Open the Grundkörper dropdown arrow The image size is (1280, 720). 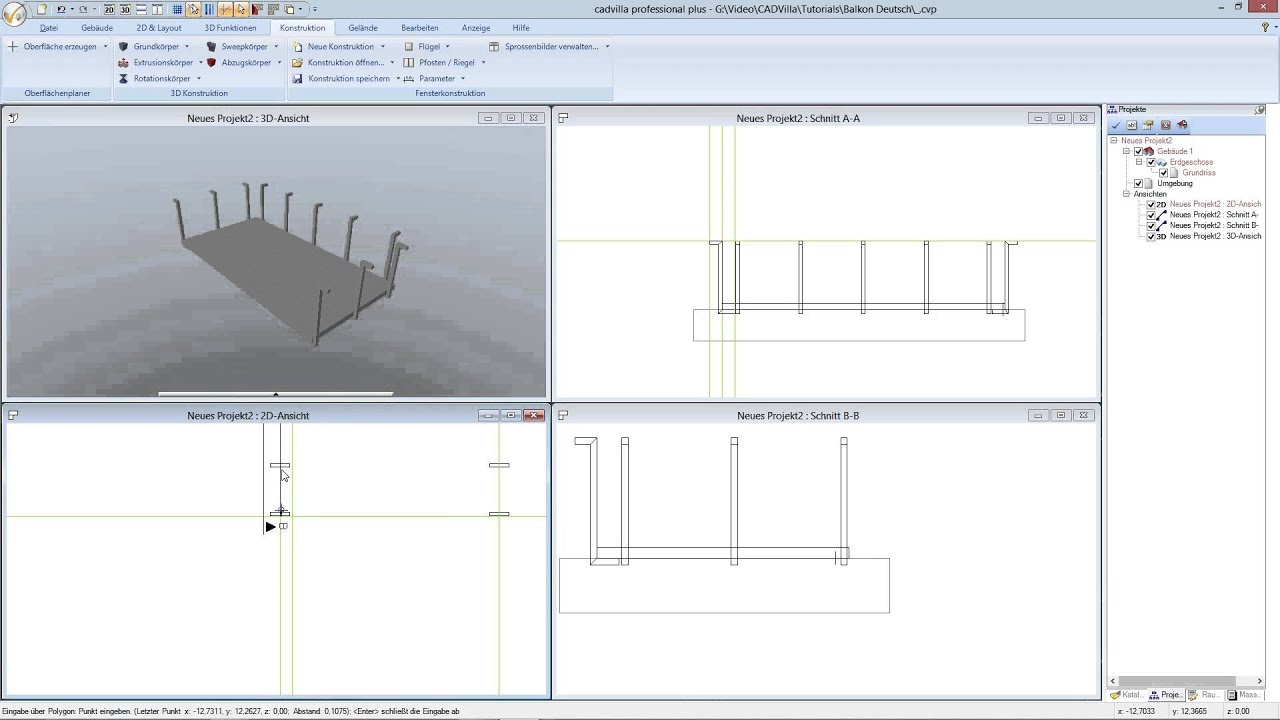[186, 47]
